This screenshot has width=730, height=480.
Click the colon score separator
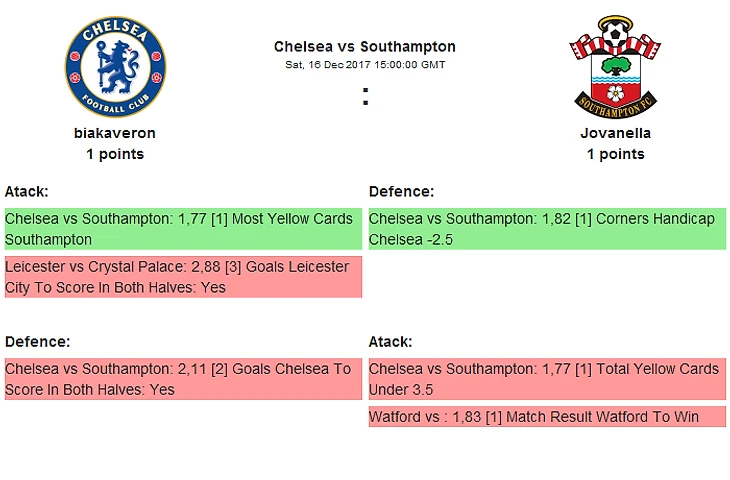click(x=365, y=97)
